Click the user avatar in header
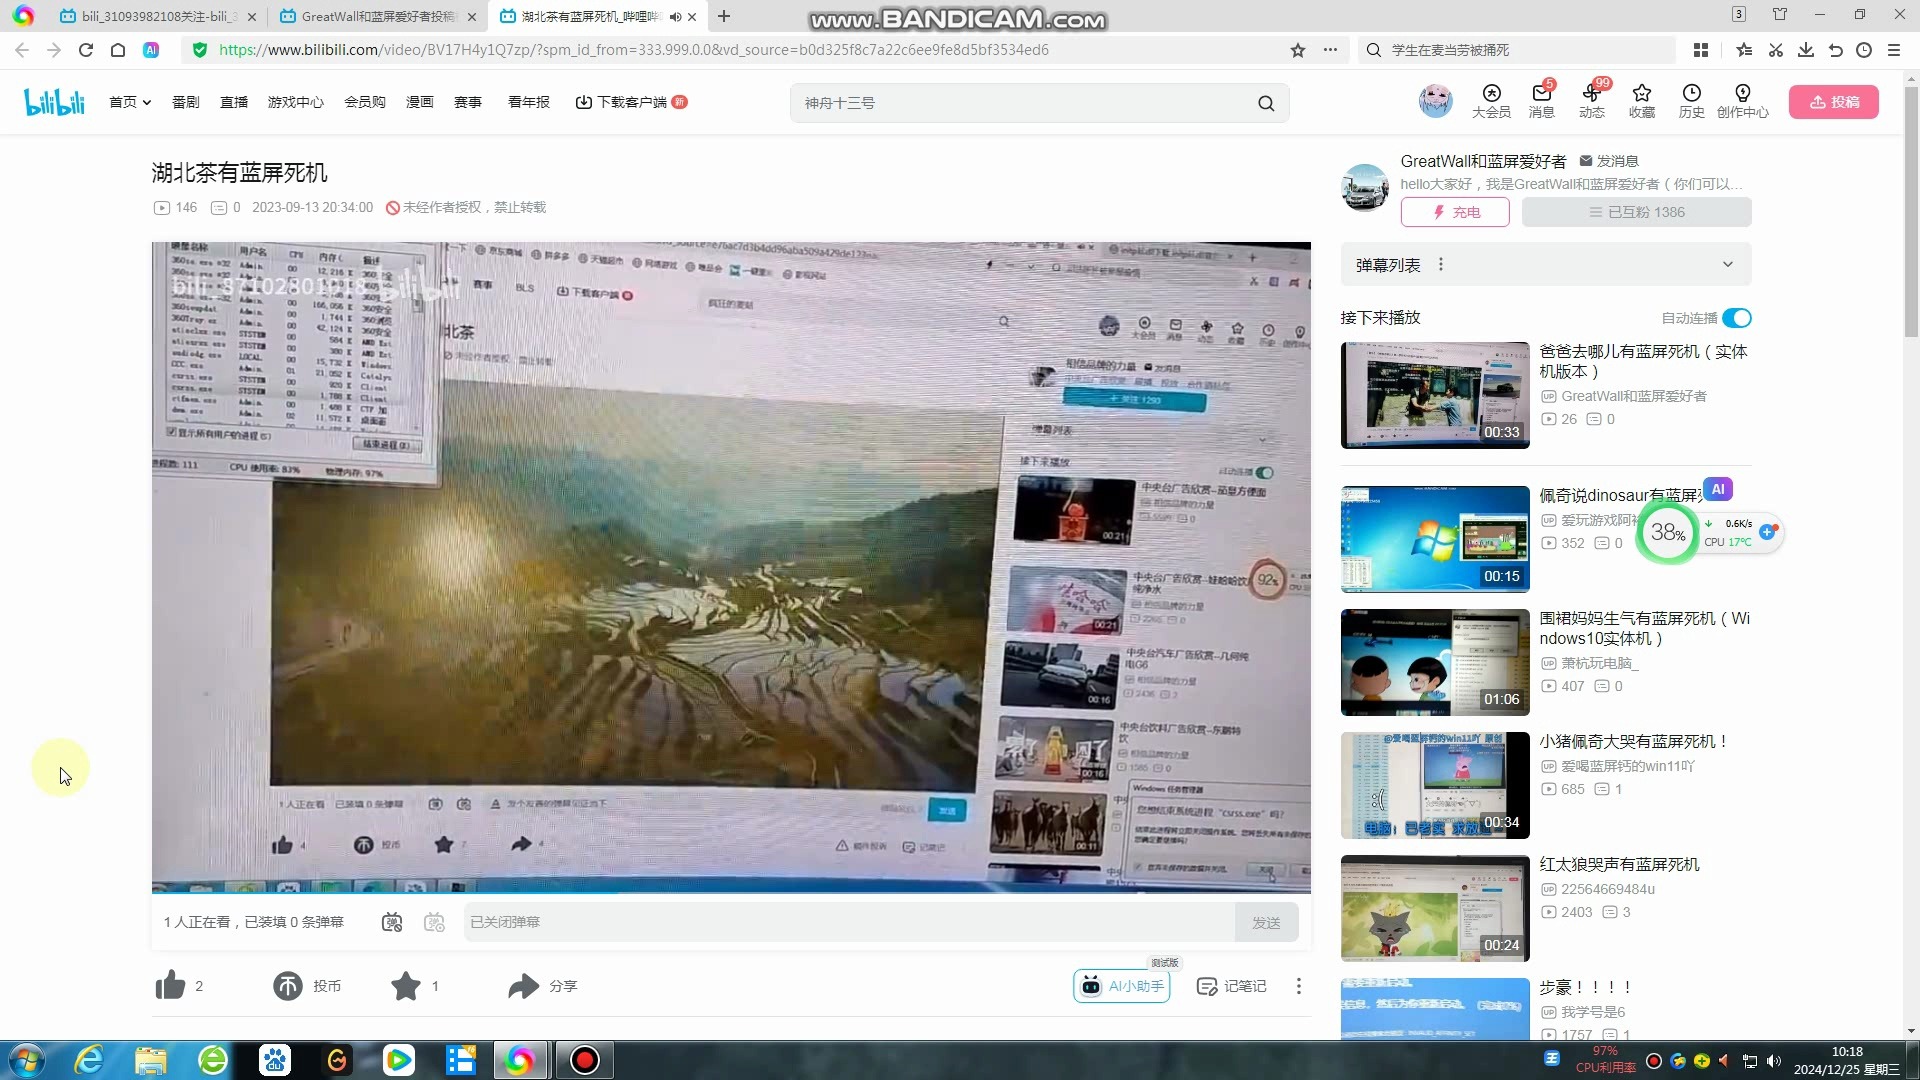The image size is (1920, 1080). coord(1435,101)
